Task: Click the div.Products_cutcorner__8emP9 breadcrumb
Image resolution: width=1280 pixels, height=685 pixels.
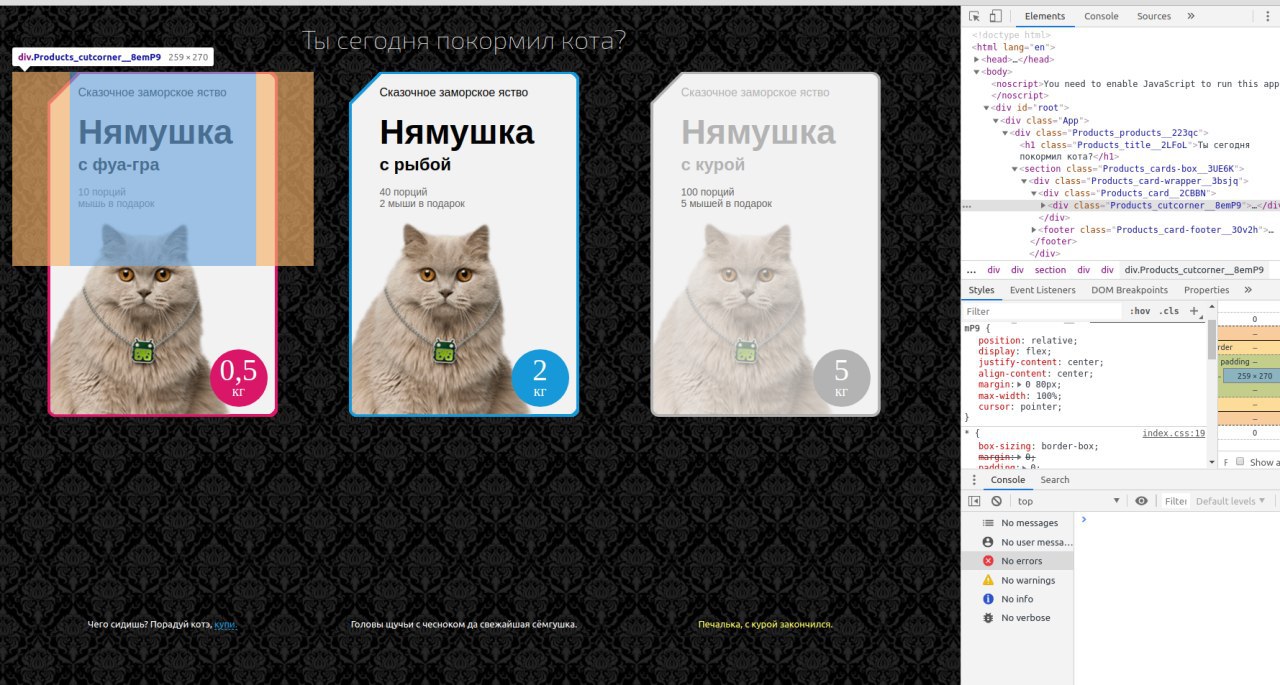Action: [x=1194, y=270]
